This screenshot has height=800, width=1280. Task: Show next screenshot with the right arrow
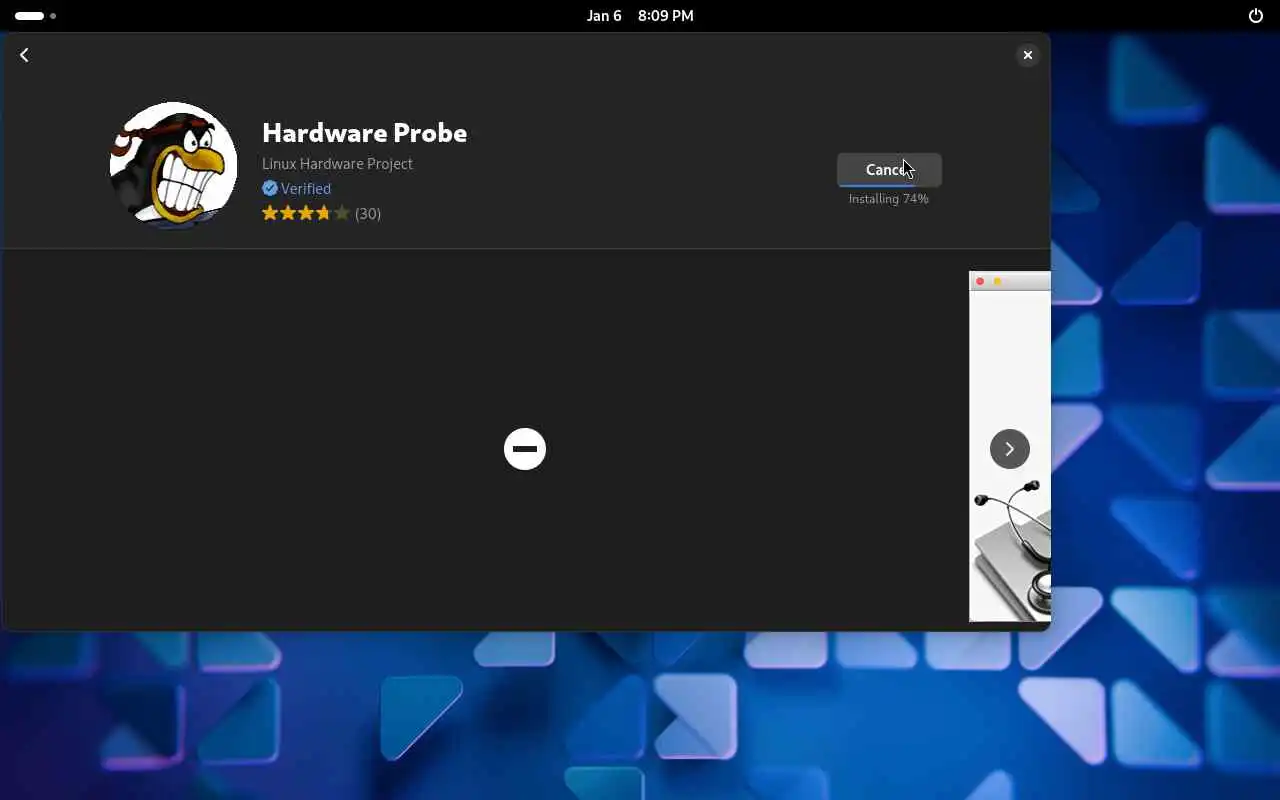click(x=1009, y=449)
